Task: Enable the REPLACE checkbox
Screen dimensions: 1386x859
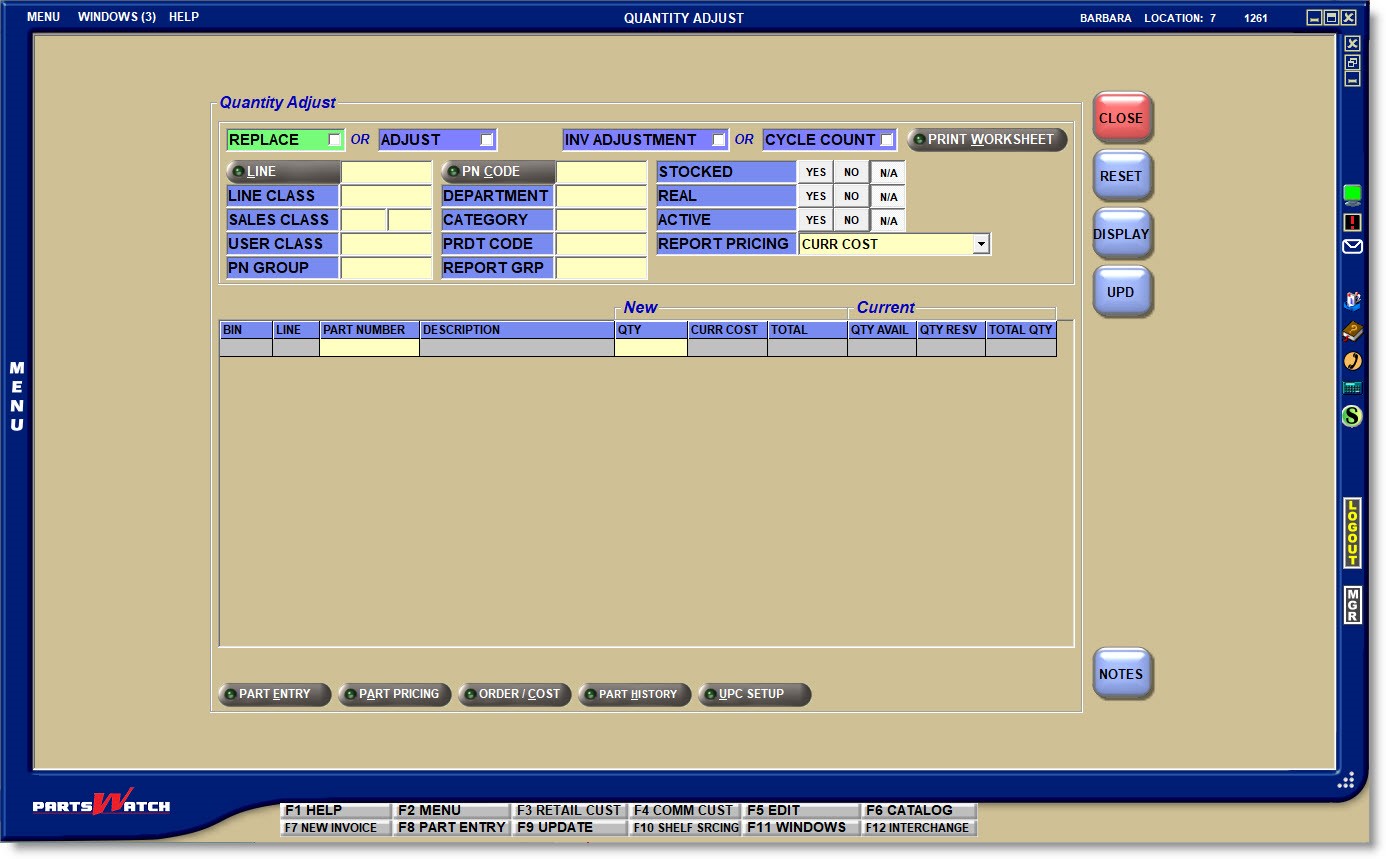Action: [x=334, y=140]
